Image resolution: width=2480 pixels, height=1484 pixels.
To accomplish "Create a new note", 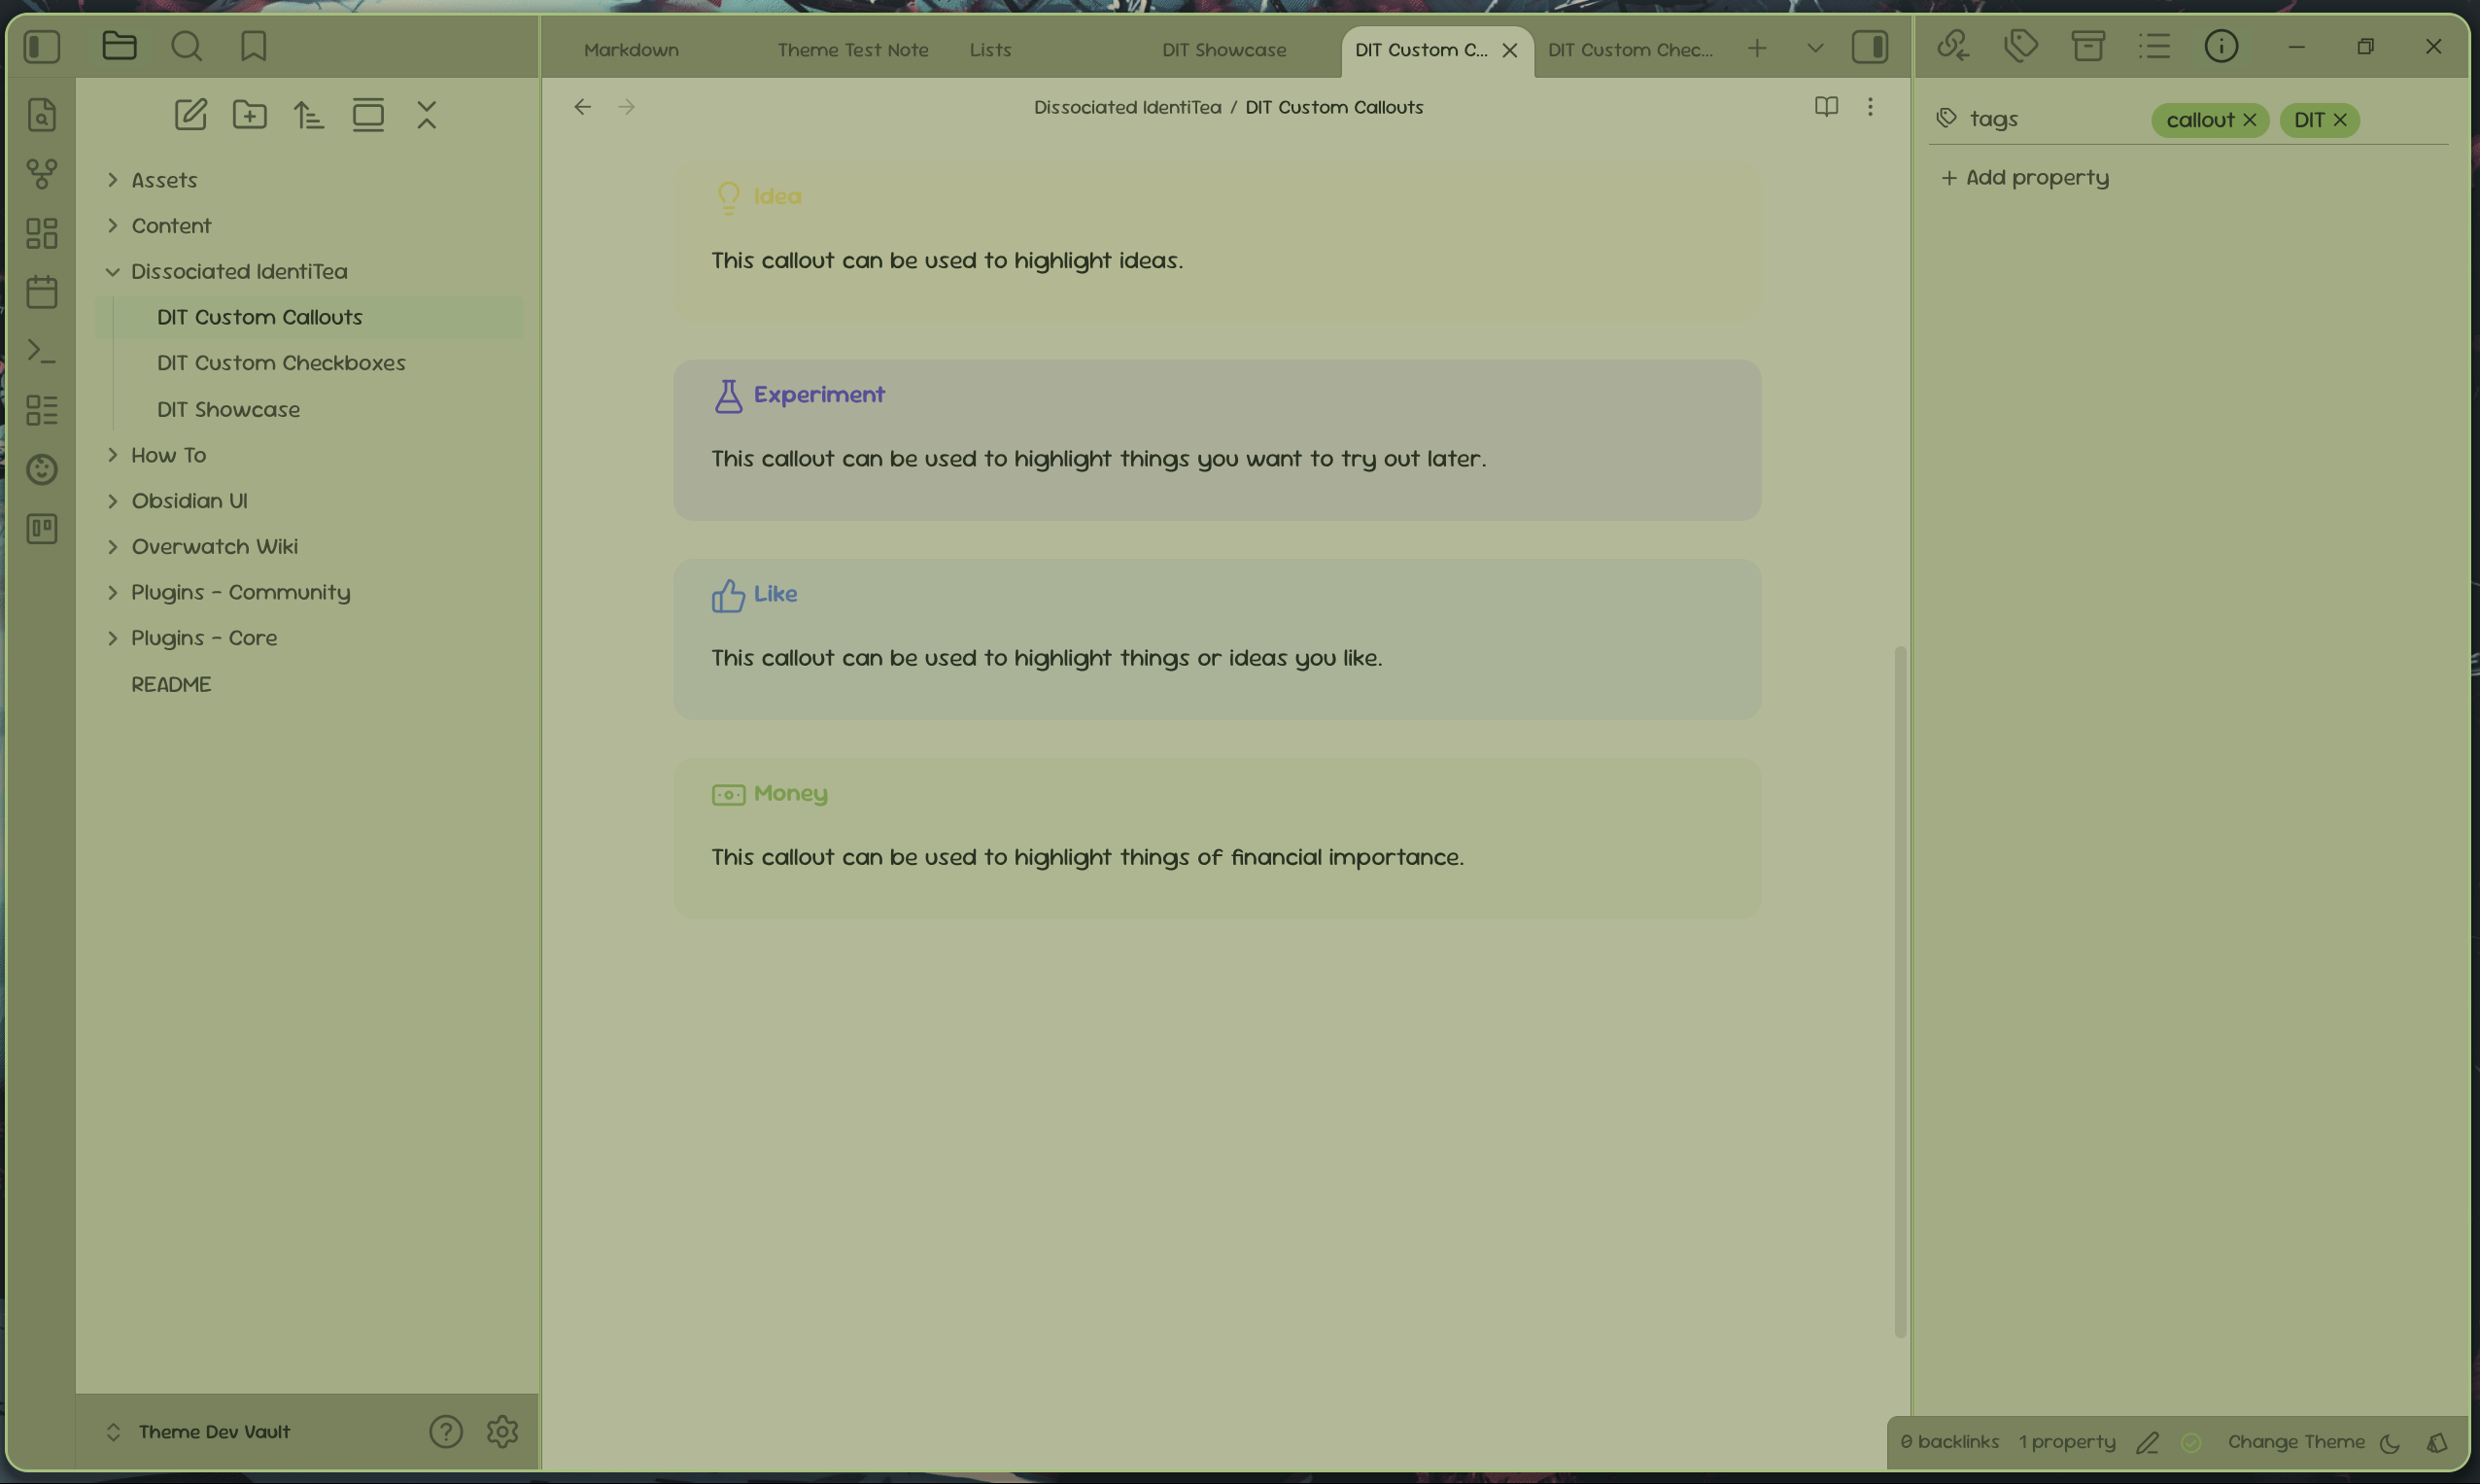I will (191, 115).
